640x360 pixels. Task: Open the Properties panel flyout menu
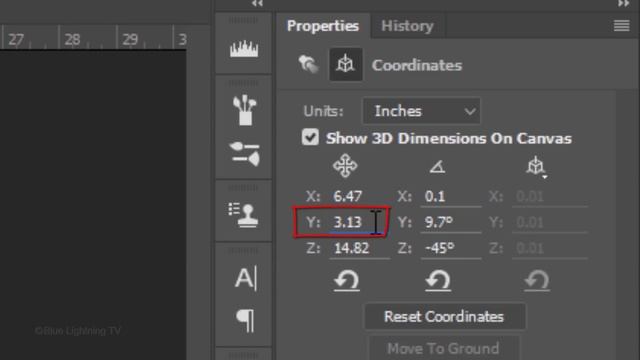pyautogui.click(x=621, y=26)
